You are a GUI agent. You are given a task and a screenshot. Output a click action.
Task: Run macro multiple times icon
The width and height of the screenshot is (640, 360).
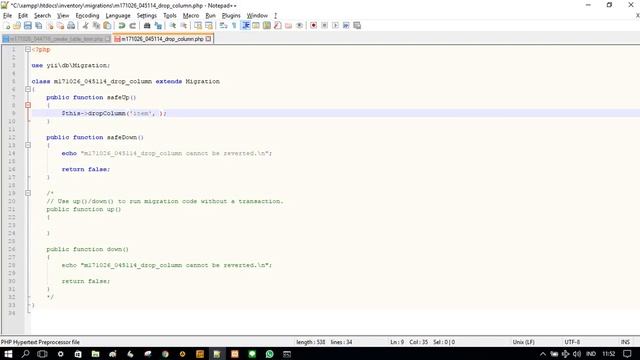click(346, 26)
